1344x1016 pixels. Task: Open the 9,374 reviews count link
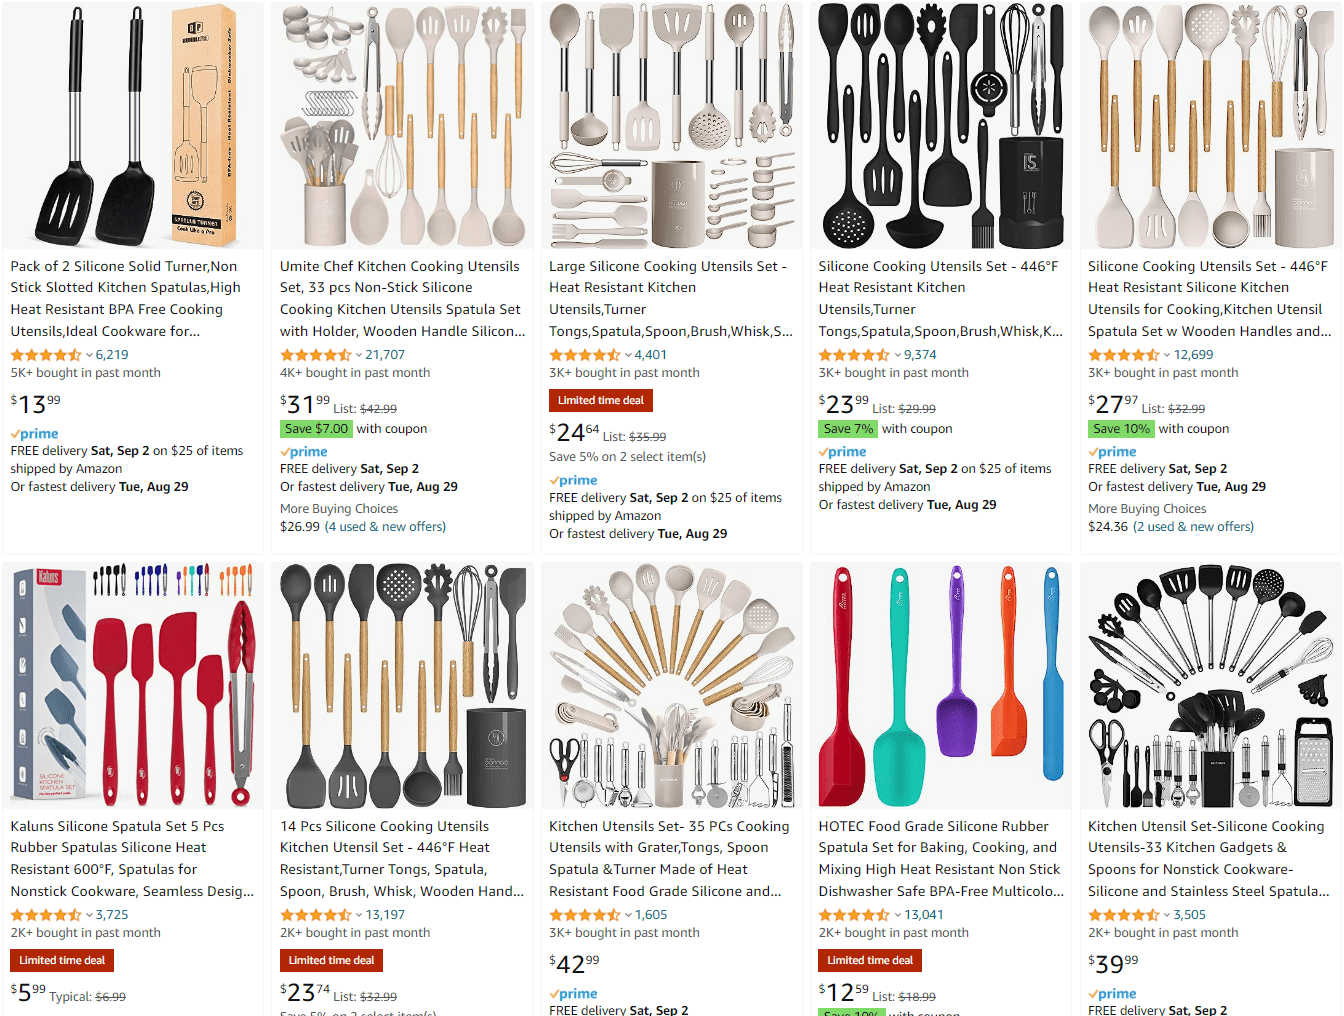tap(920, 355)
